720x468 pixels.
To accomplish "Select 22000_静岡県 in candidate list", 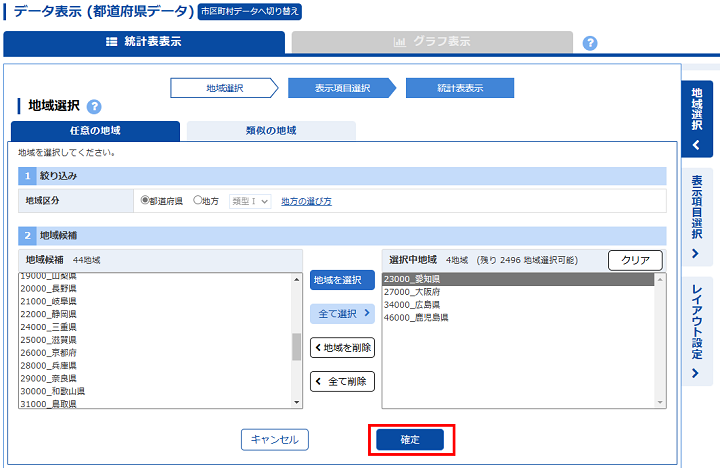I will pyautogui.click(x=155, y=314).
